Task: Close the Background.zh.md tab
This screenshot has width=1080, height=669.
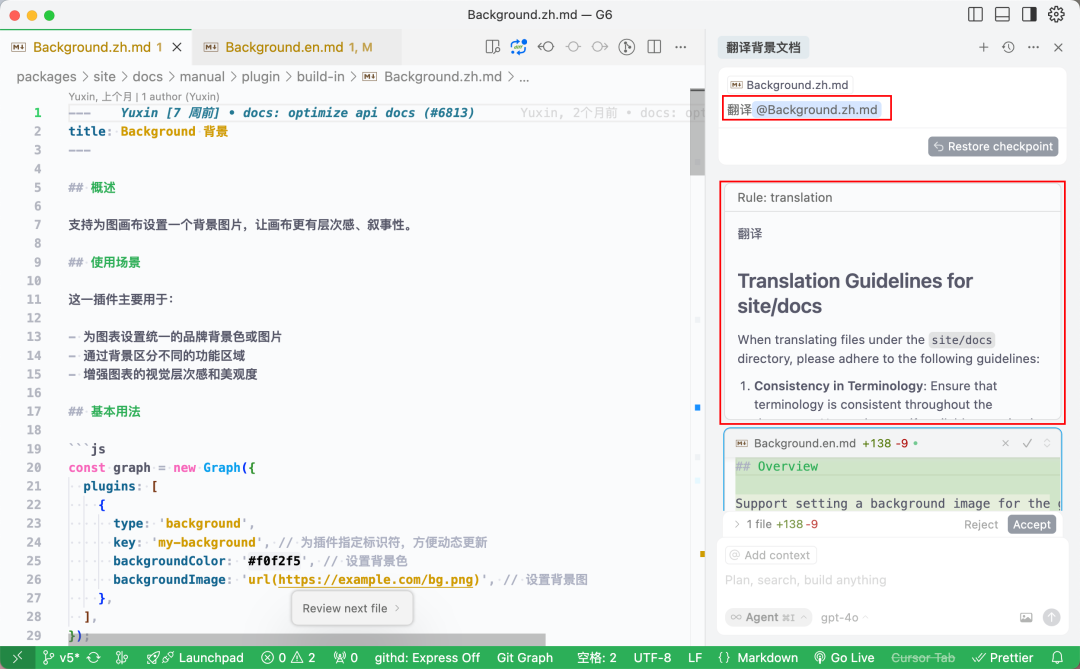Action: coord(177,47)
